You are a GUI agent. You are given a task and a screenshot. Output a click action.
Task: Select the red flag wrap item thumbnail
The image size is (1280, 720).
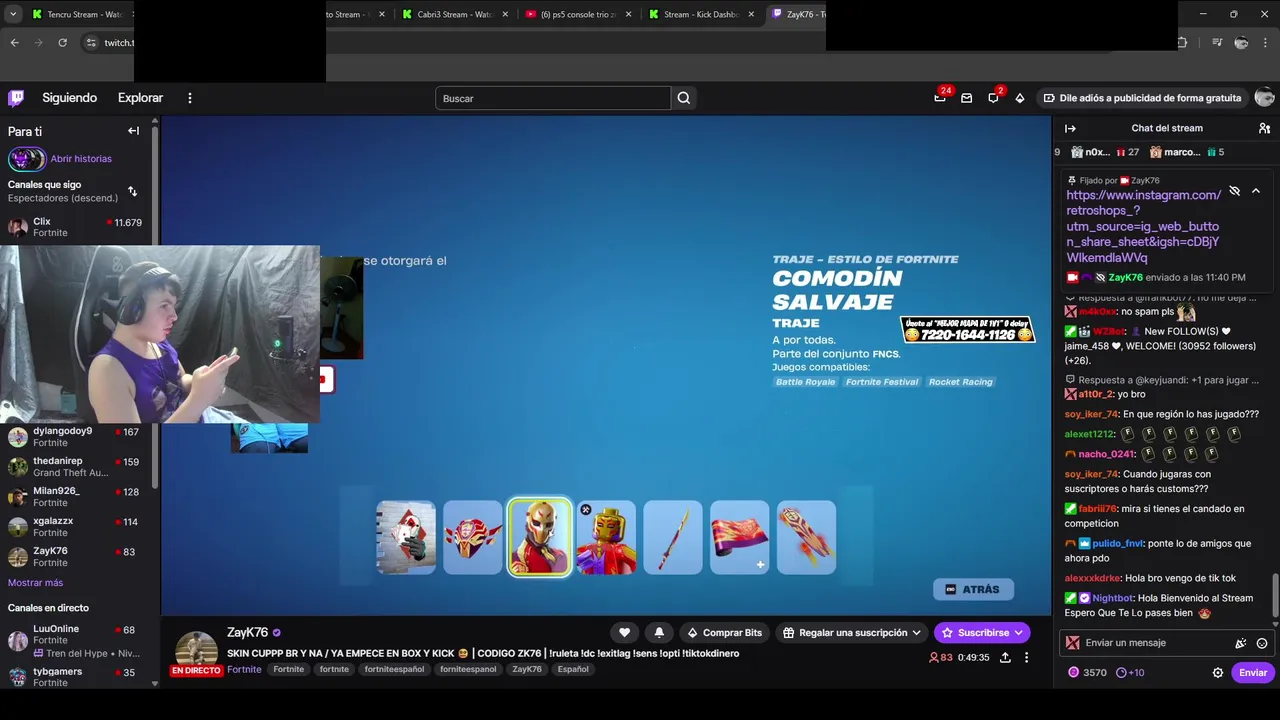[739, 538]
